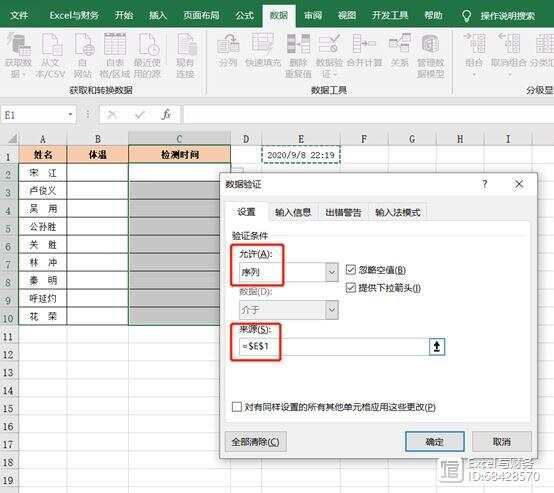Switch to IME Mode (输入法模式) tab
The image size is (554, 493).
click(397, 212)
